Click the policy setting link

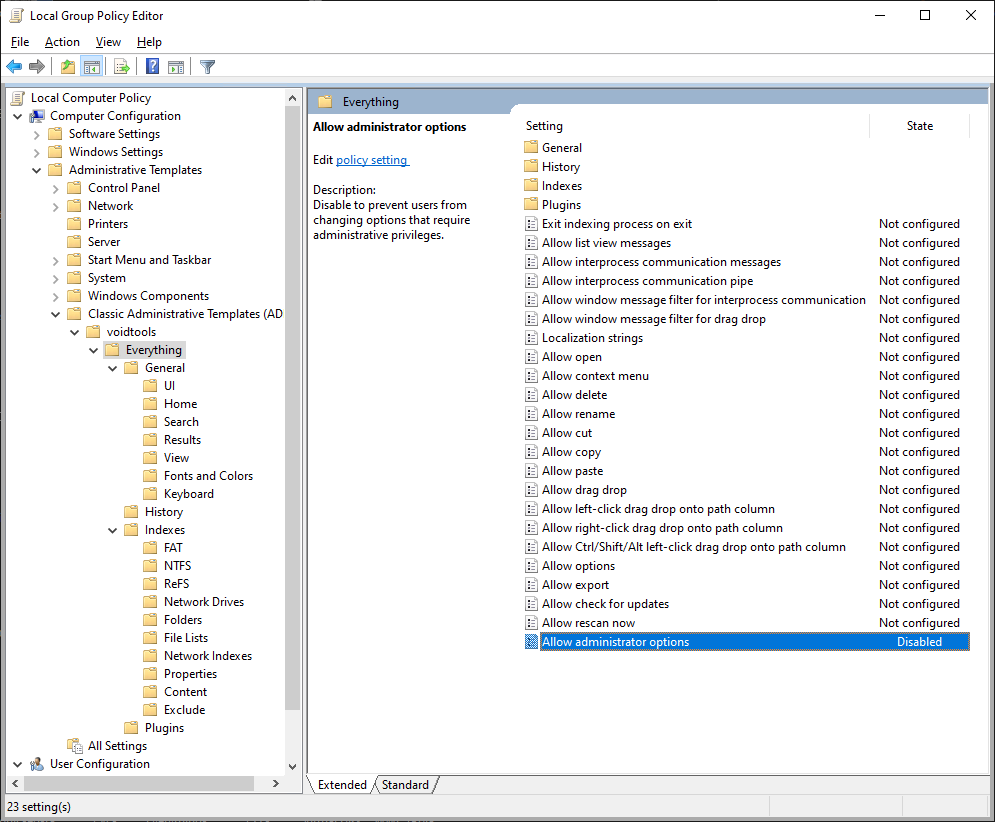click(372, 160)
